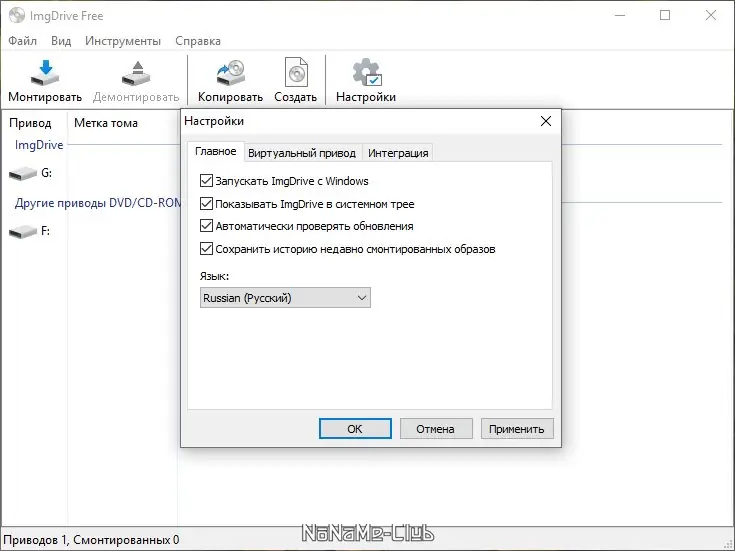Toggle Сохранить историю недавно смонтированных образов
735x551 pixels.
pos(206,249)
